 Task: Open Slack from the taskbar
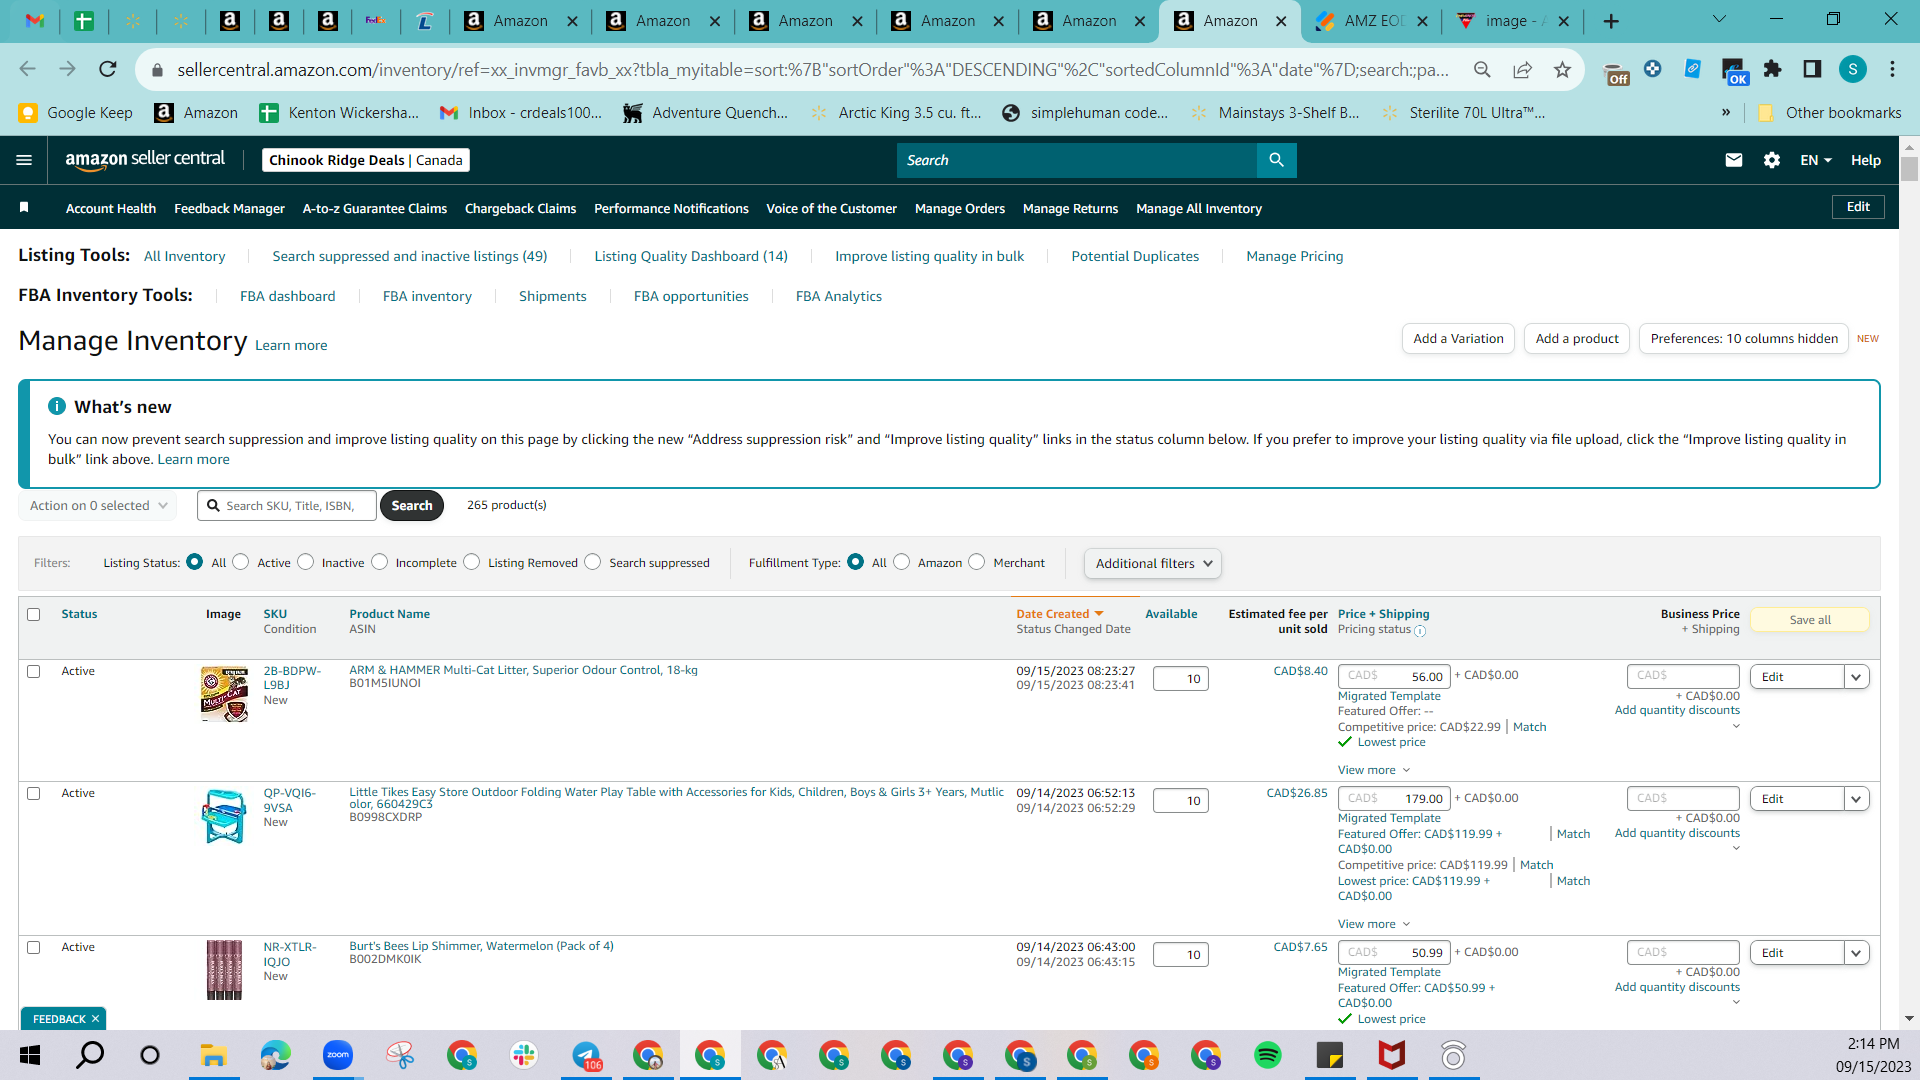pyautogui.click(x=524, y=1055)
